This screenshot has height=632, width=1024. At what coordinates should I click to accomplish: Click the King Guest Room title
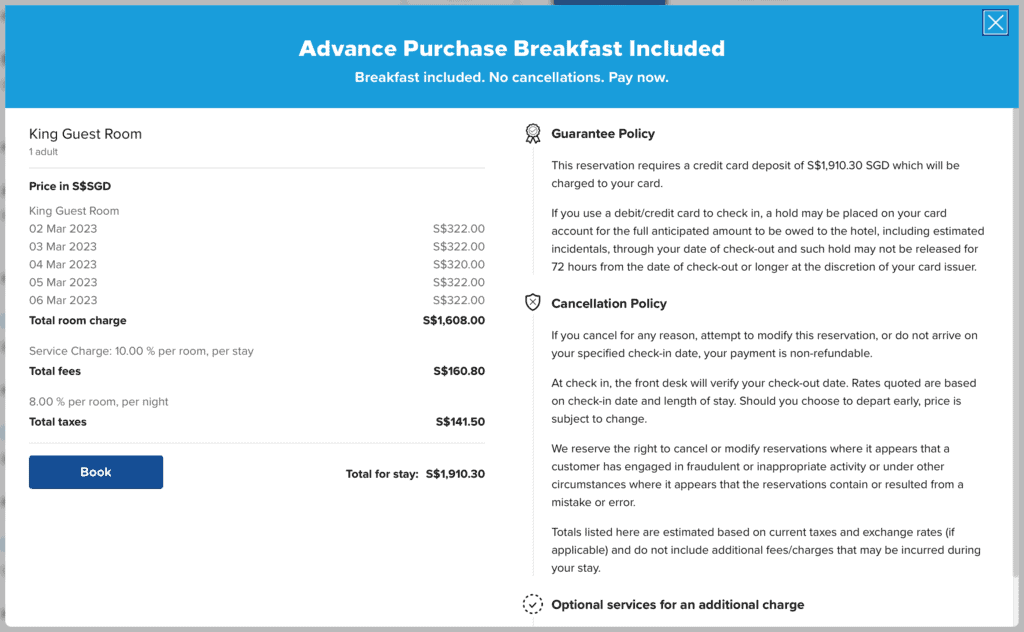coord(85,133)
